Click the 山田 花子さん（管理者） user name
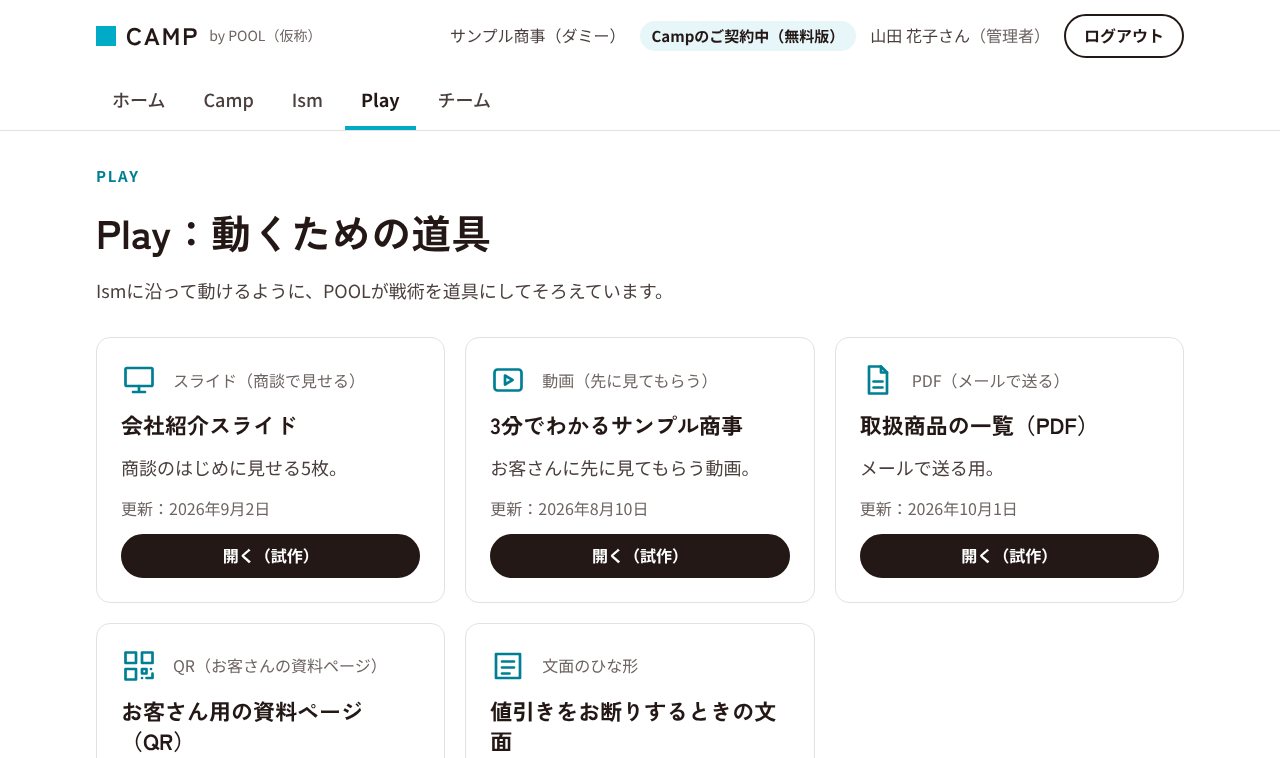Screen dimensions: 1280x758 (x=960, y=36)
